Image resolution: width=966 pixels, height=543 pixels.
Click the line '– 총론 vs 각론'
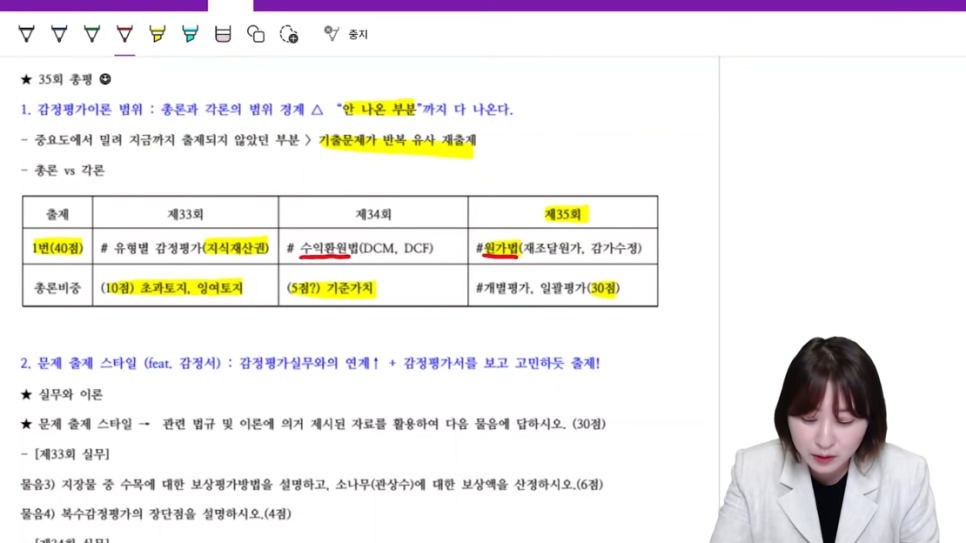click(63, 170)
